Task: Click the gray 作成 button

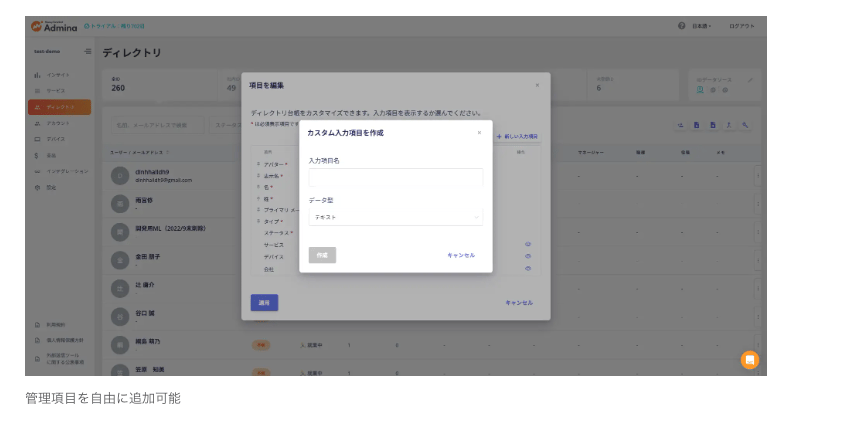Action: point(322,255)
